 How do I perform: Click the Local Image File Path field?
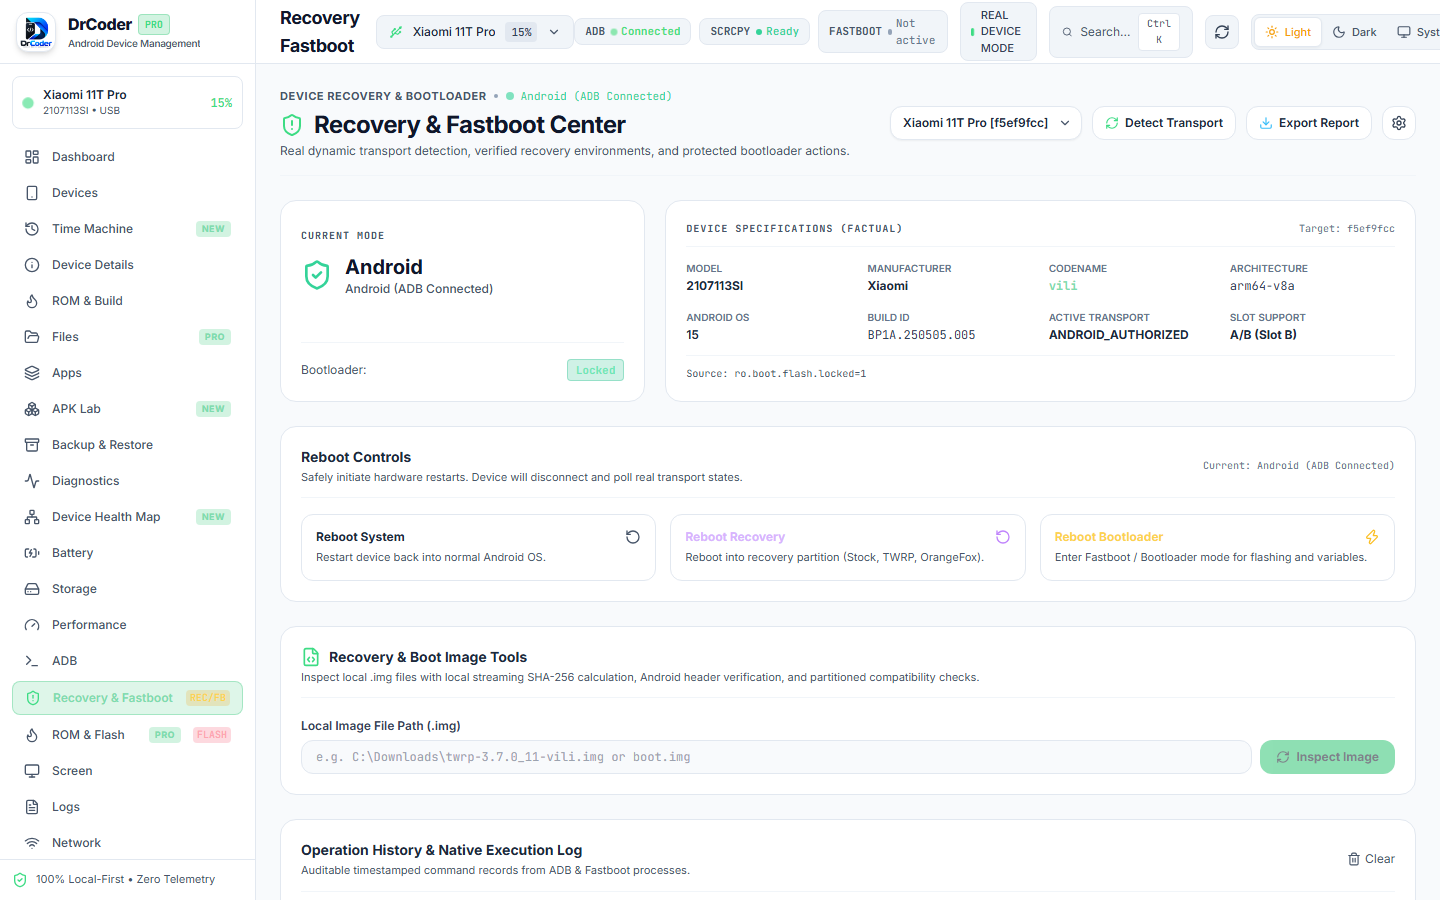776,757
